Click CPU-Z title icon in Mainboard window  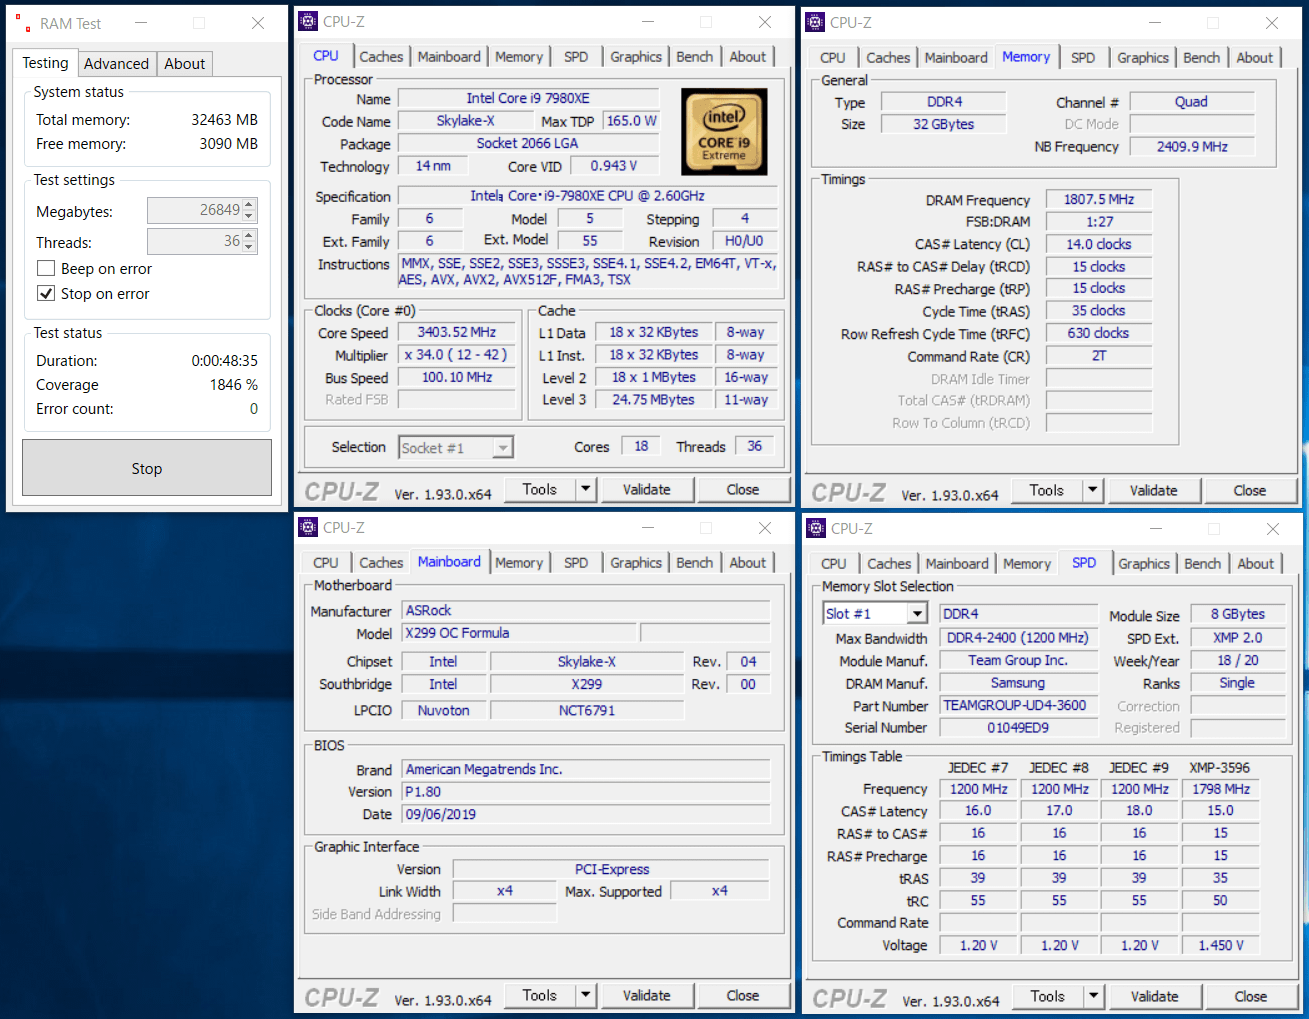pyautogui.click(x=308, y=527)
